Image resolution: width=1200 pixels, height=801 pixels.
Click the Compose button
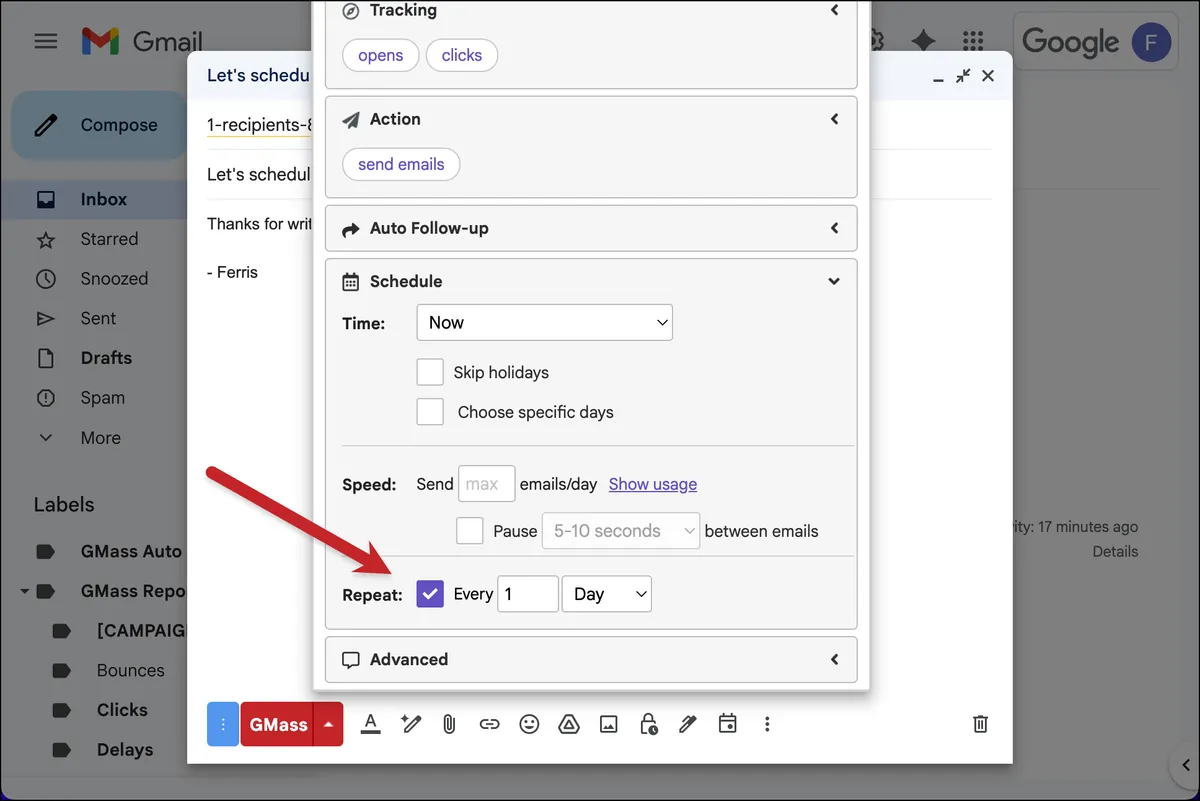click(x=99, y=125)
